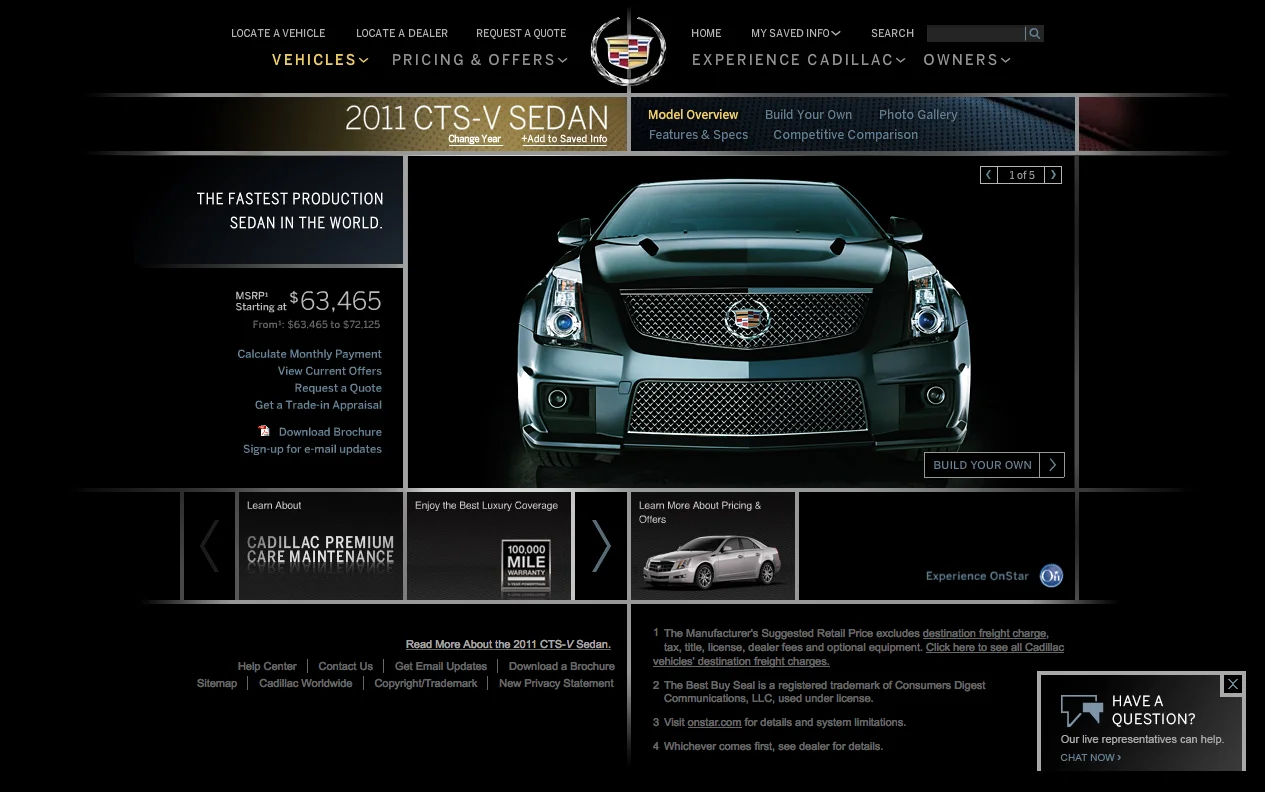Click the arrow on Build Your Own button
Viewport: 1265px width, 792px height.
1052,465
